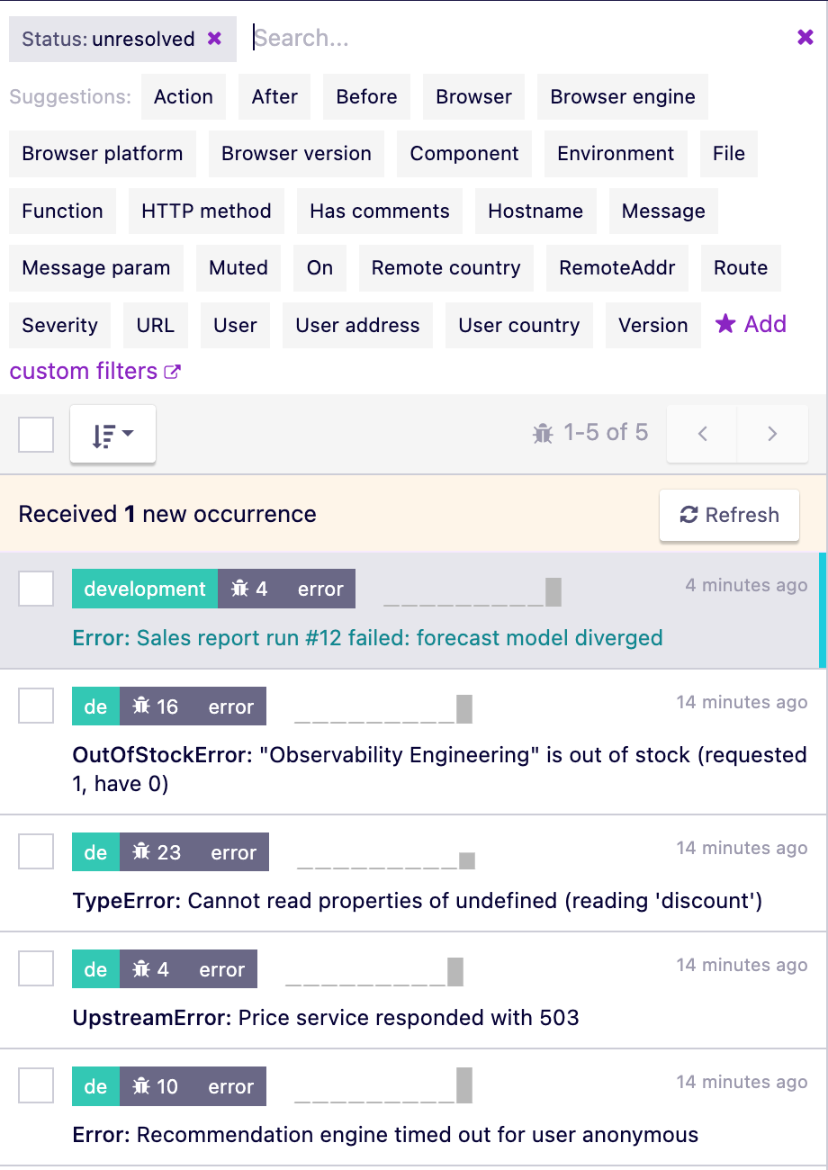Pick the Route filter suggestion
The width and height of the screenshot is (828, 1170).
pyautogui.click(x=741, y=268)
